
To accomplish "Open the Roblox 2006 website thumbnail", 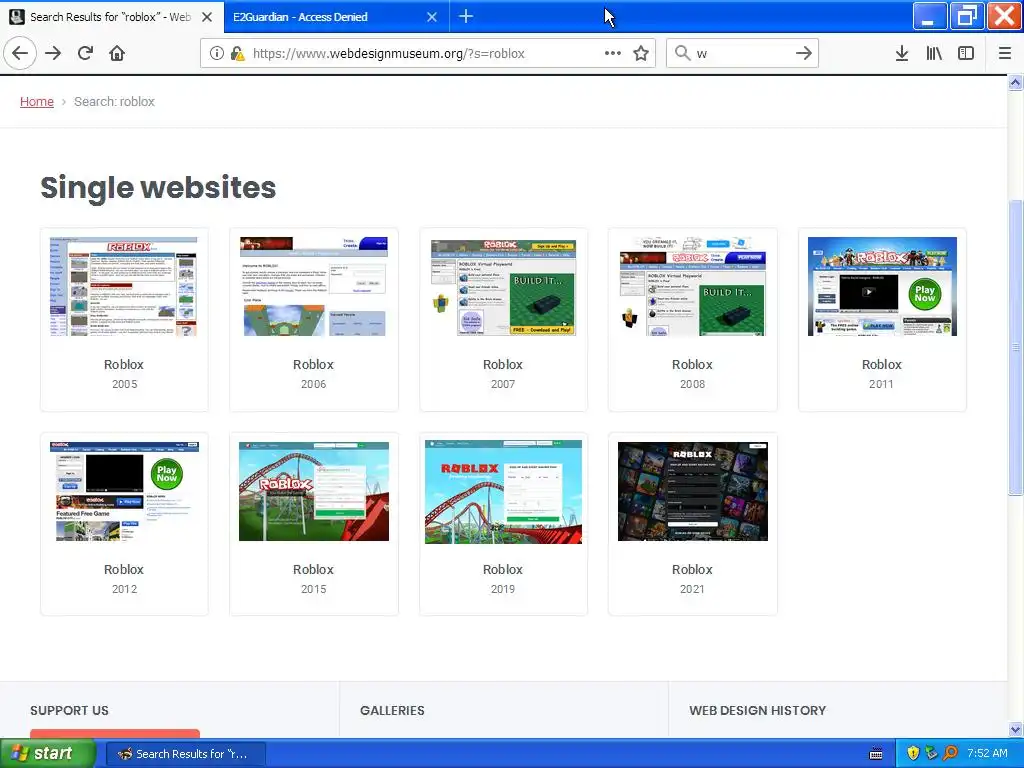I will coord(313,286).
